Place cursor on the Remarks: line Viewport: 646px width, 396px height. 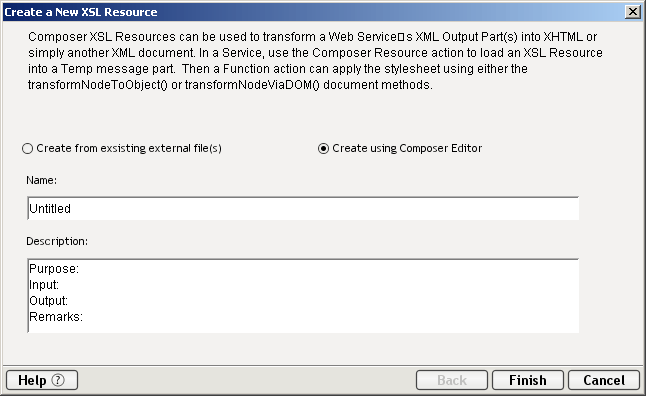56,317
